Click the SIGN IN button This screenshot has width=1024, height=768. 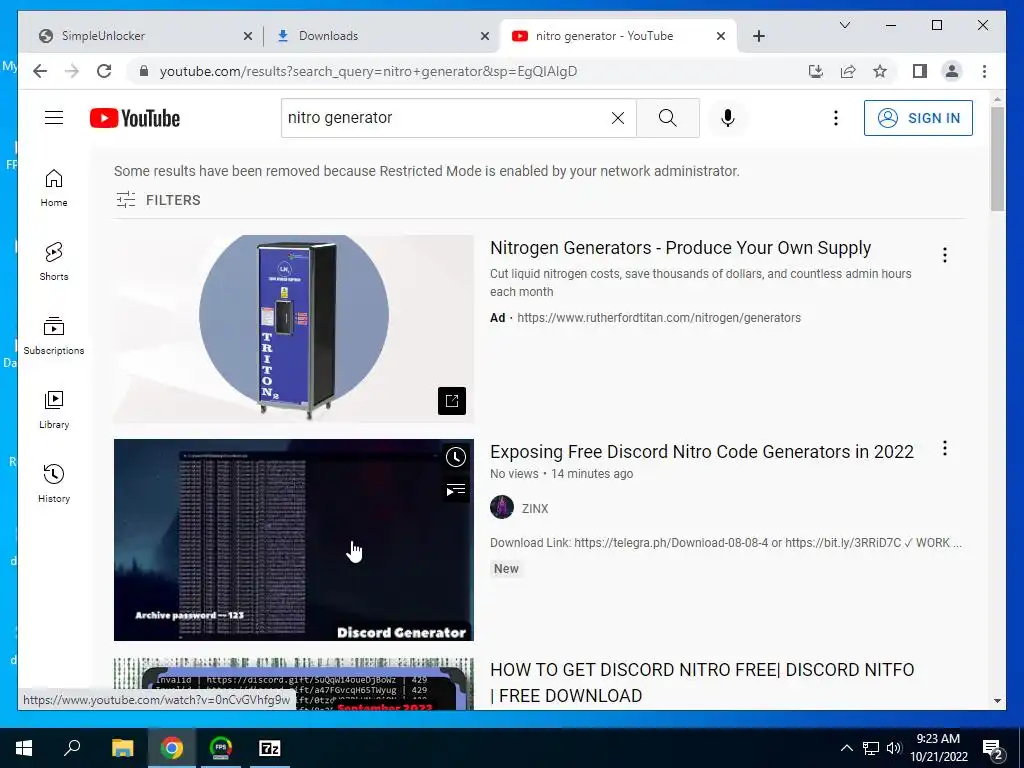tap(918, 118)
